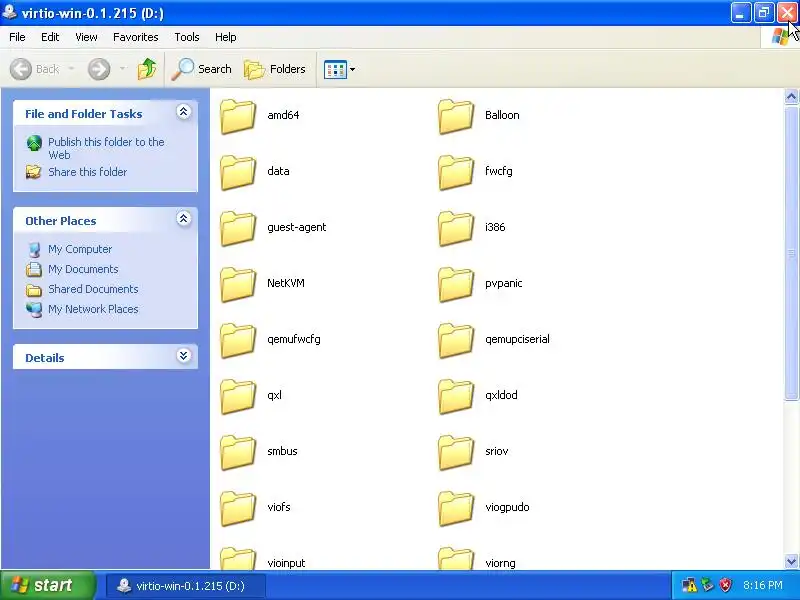Select the qemupciserial folder icon
The width and height of the screenshot is (800, 600).
[x=456, y=340]
